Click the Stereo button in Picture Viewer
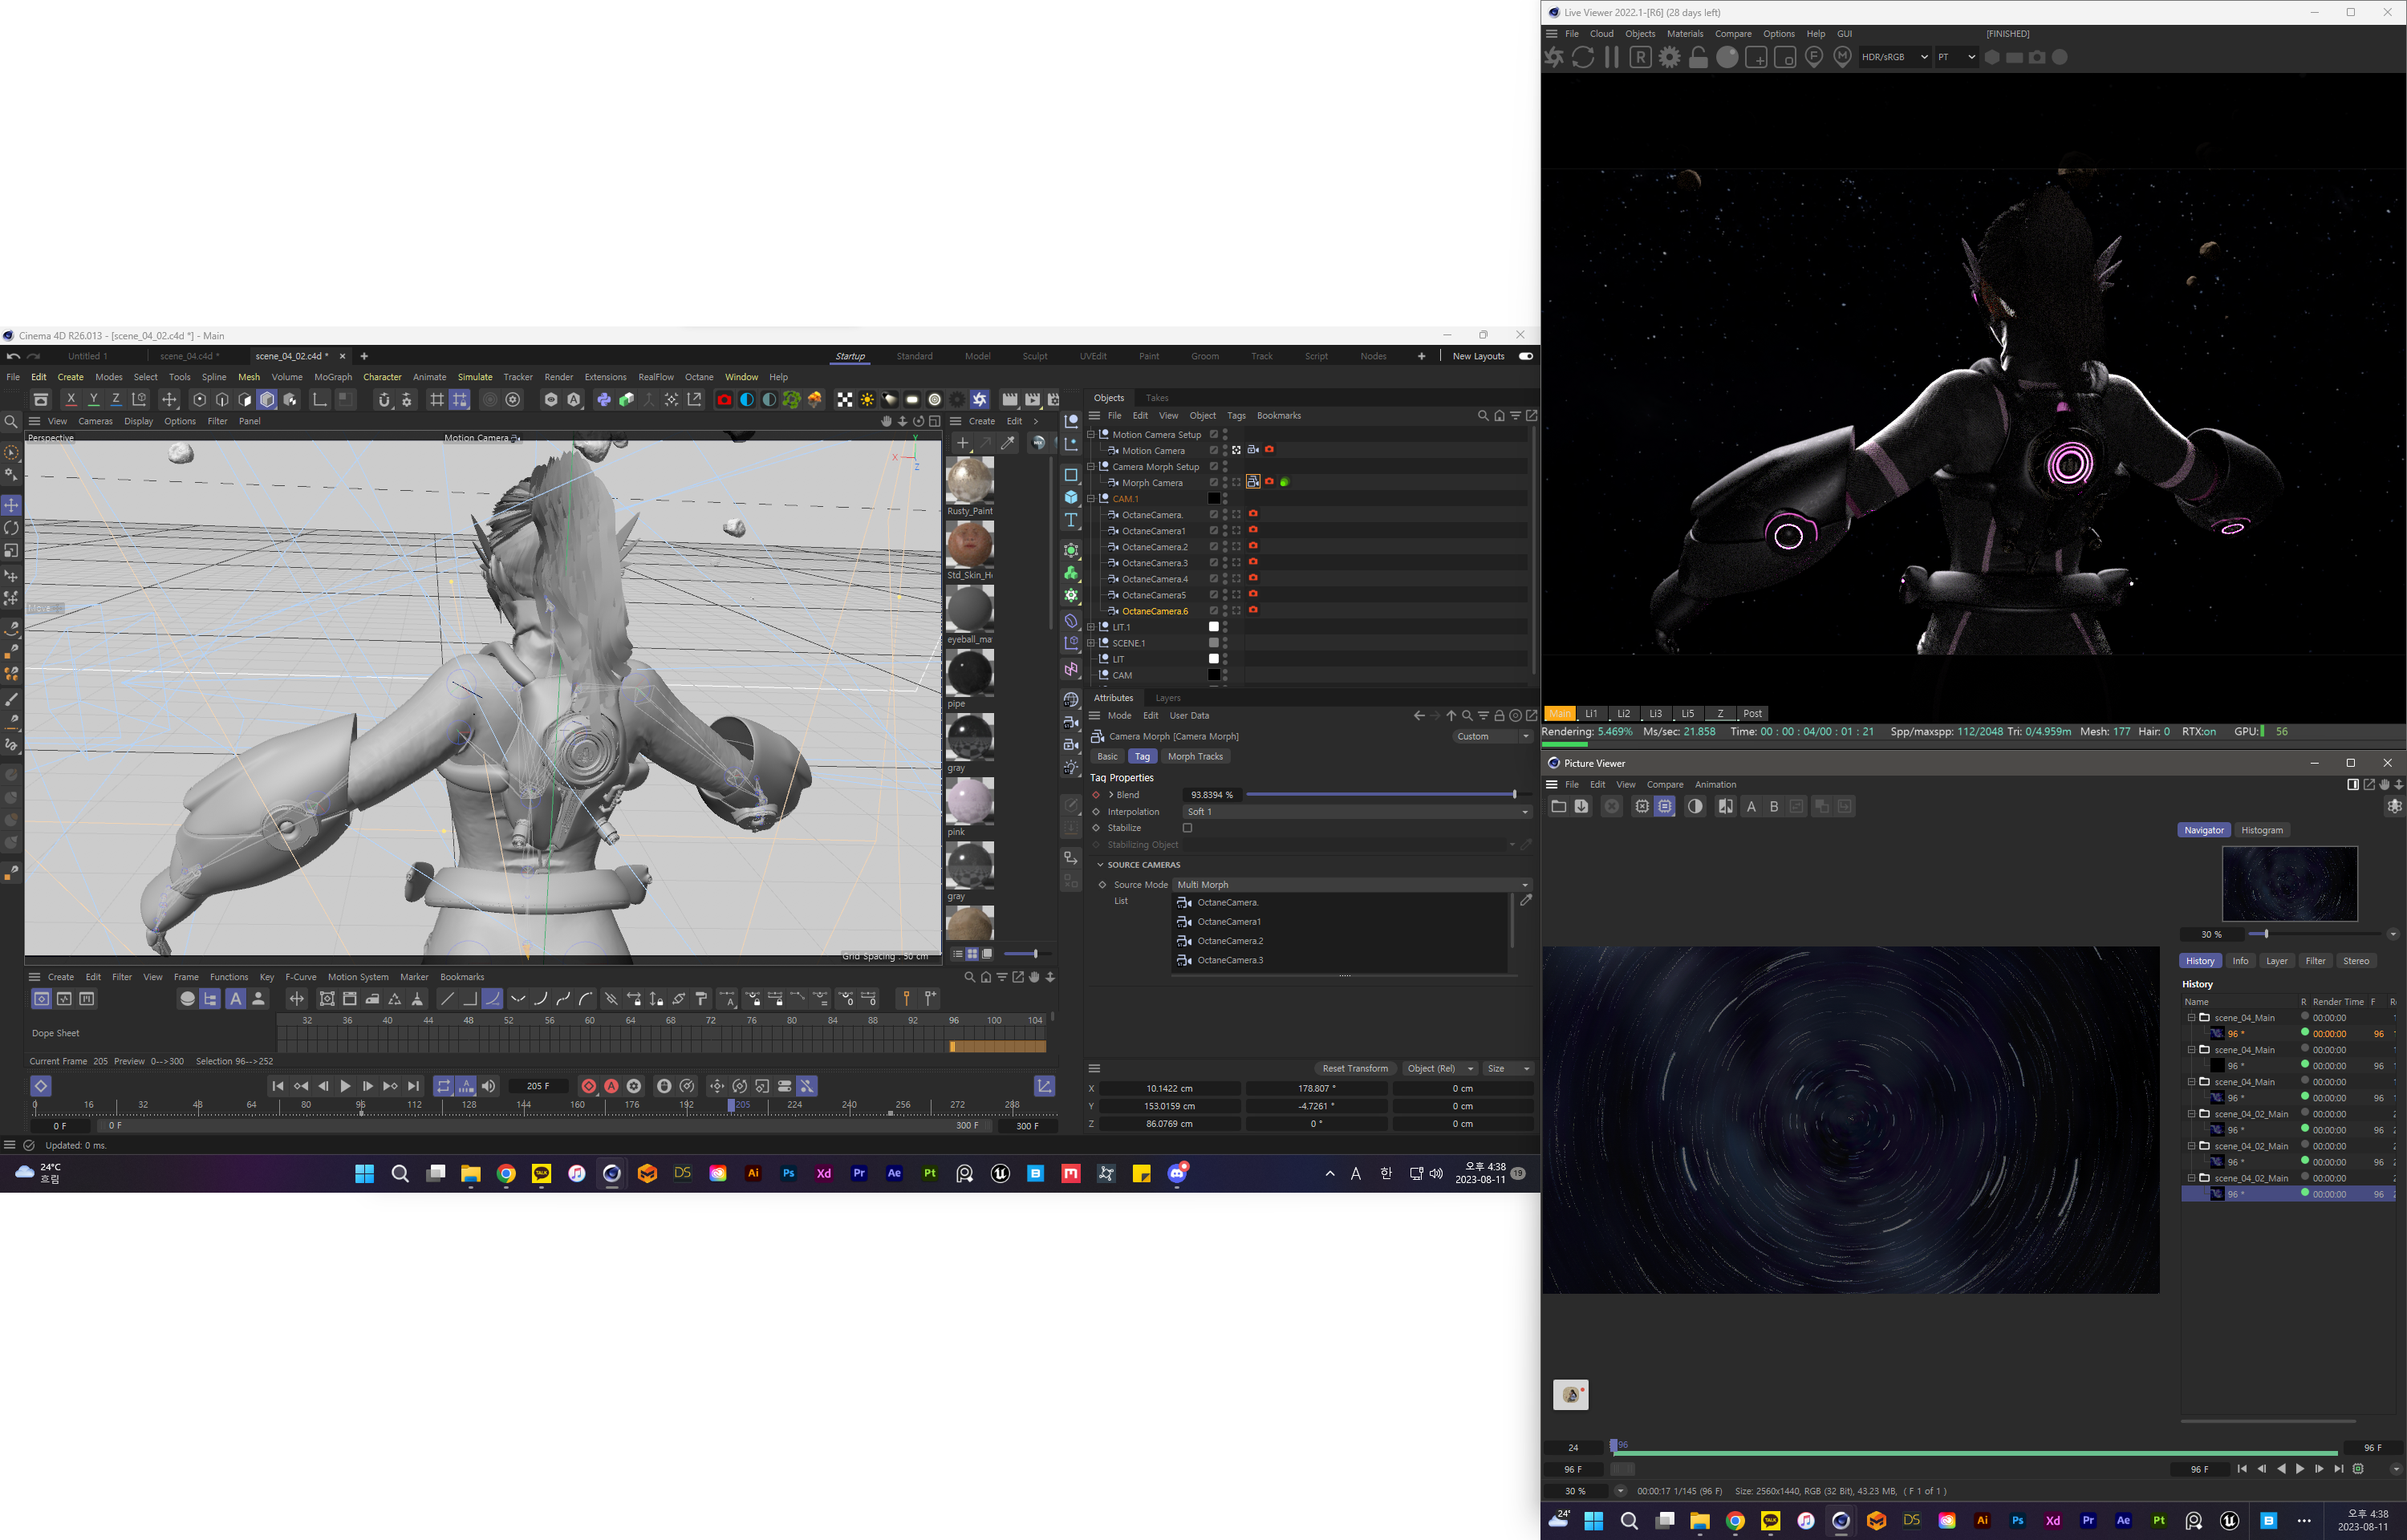Viewport: 2407px width, 1540px height. pos(2356,961)
